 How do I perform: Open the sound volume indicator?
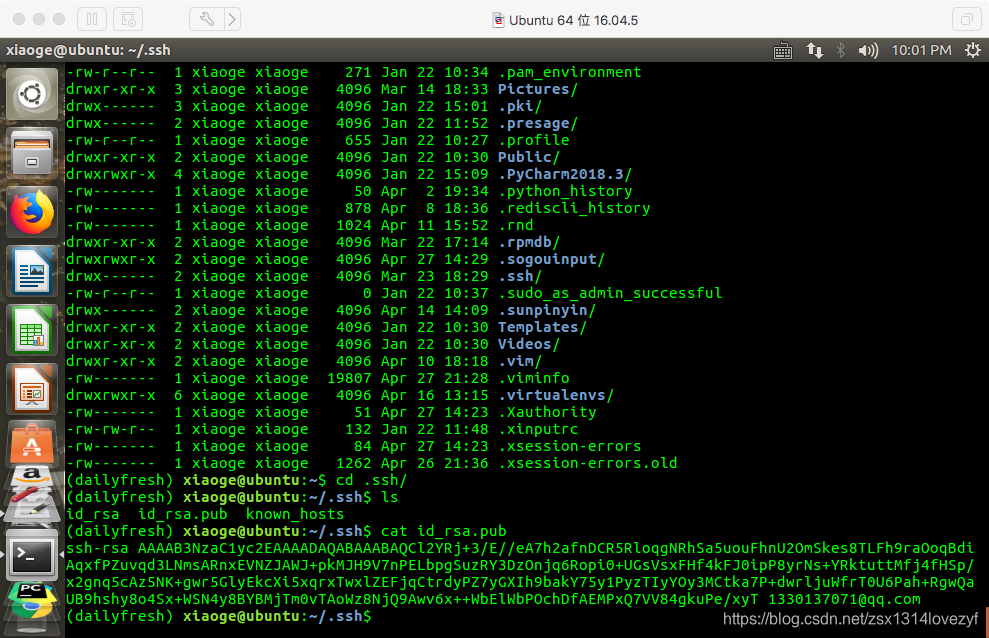[868, 50]
